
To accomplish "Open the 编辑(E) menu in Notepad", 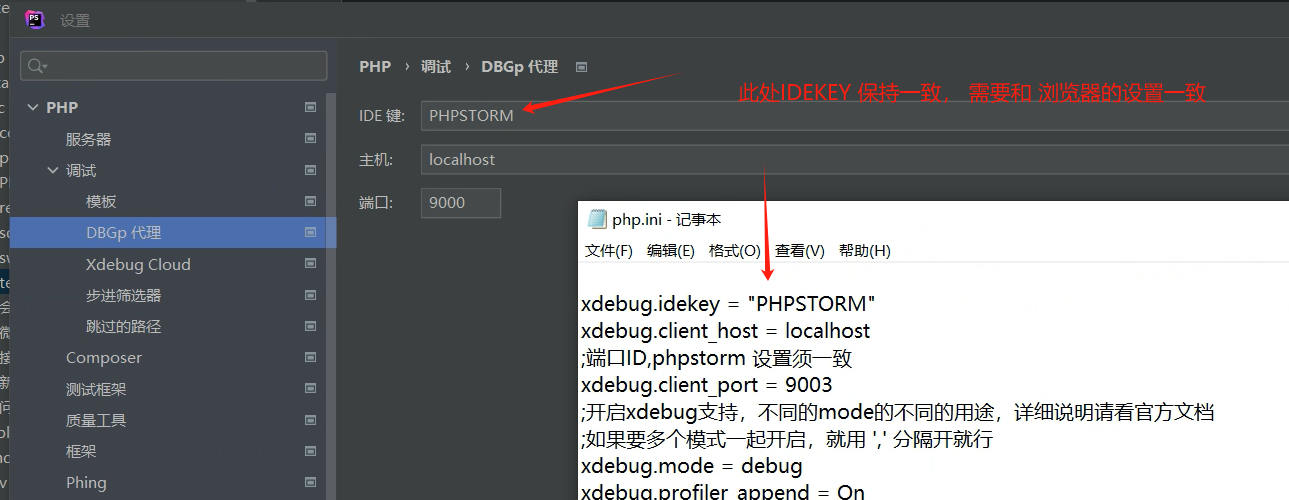I will [671, 250].
